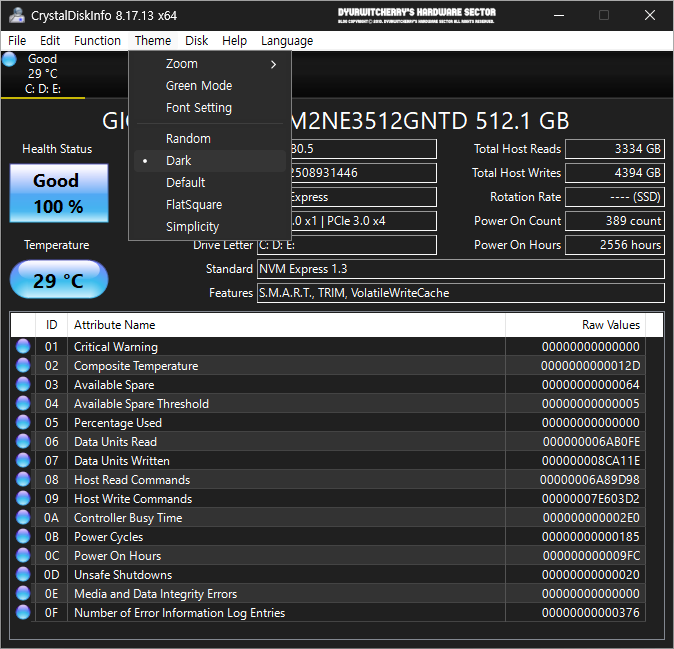
Task: Select the disk tab status orb icon
Action: click(x=9, y=59)
